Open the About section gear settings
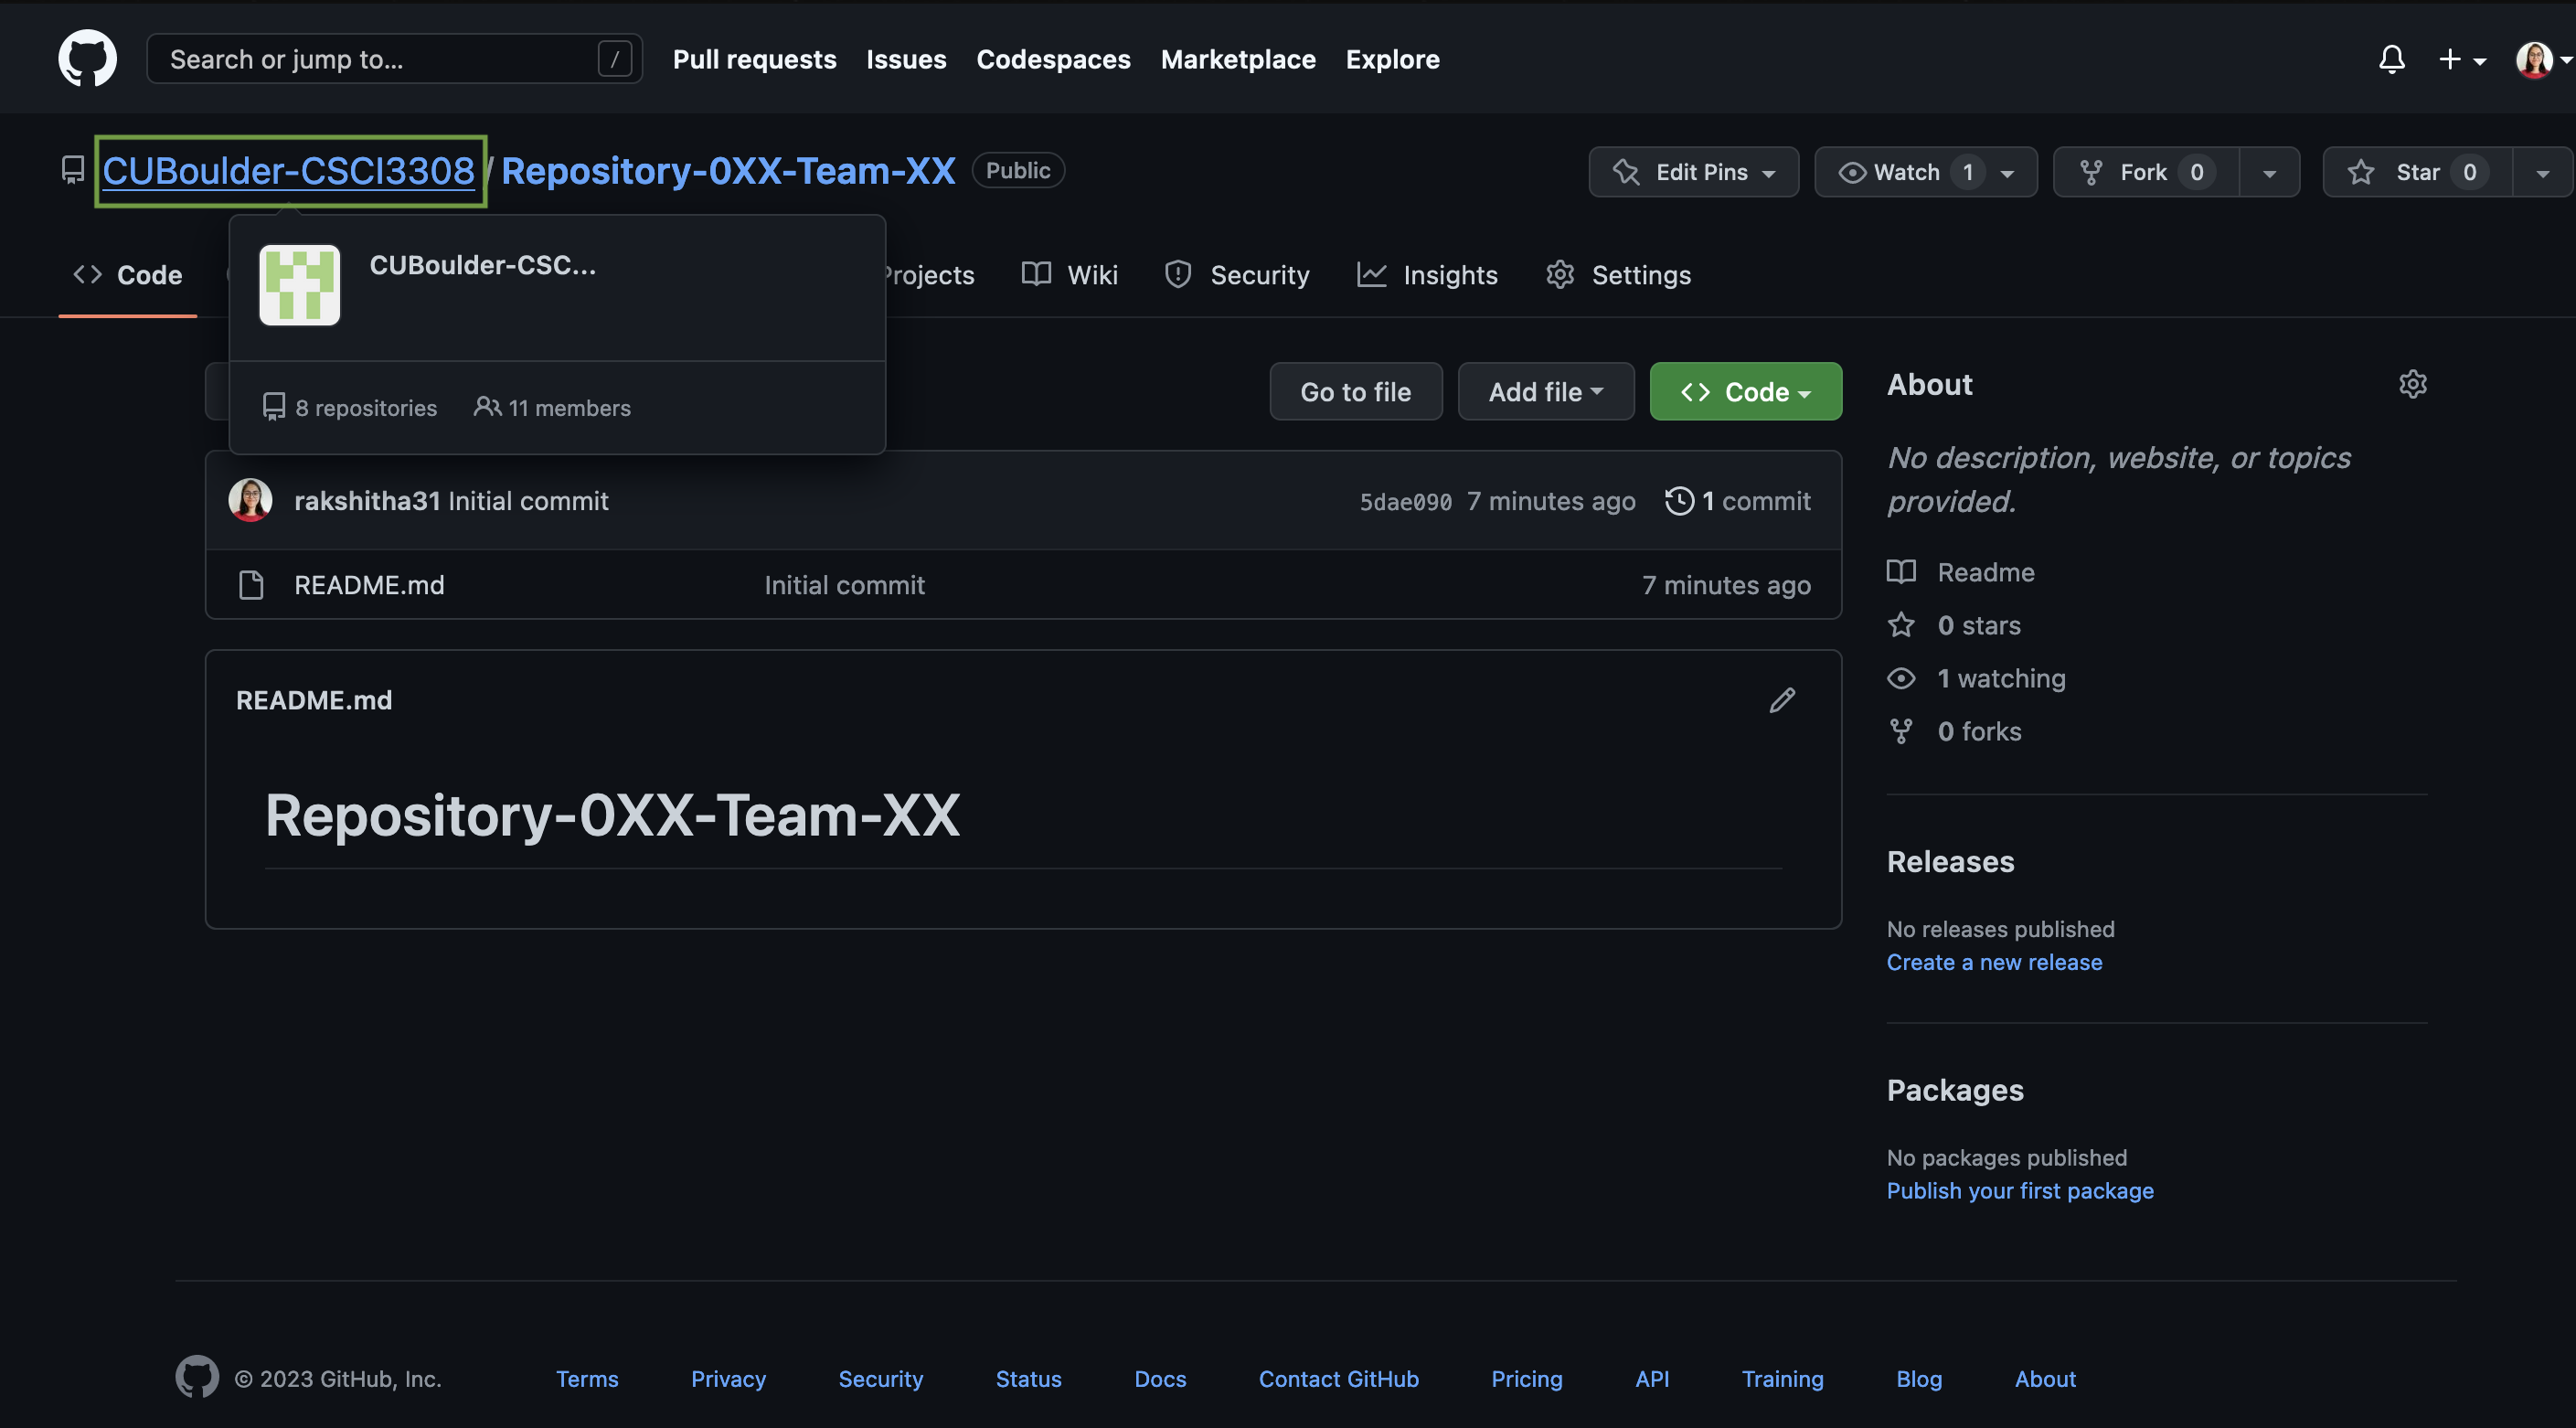The image size is (2576, 1428). point(2412,384)
